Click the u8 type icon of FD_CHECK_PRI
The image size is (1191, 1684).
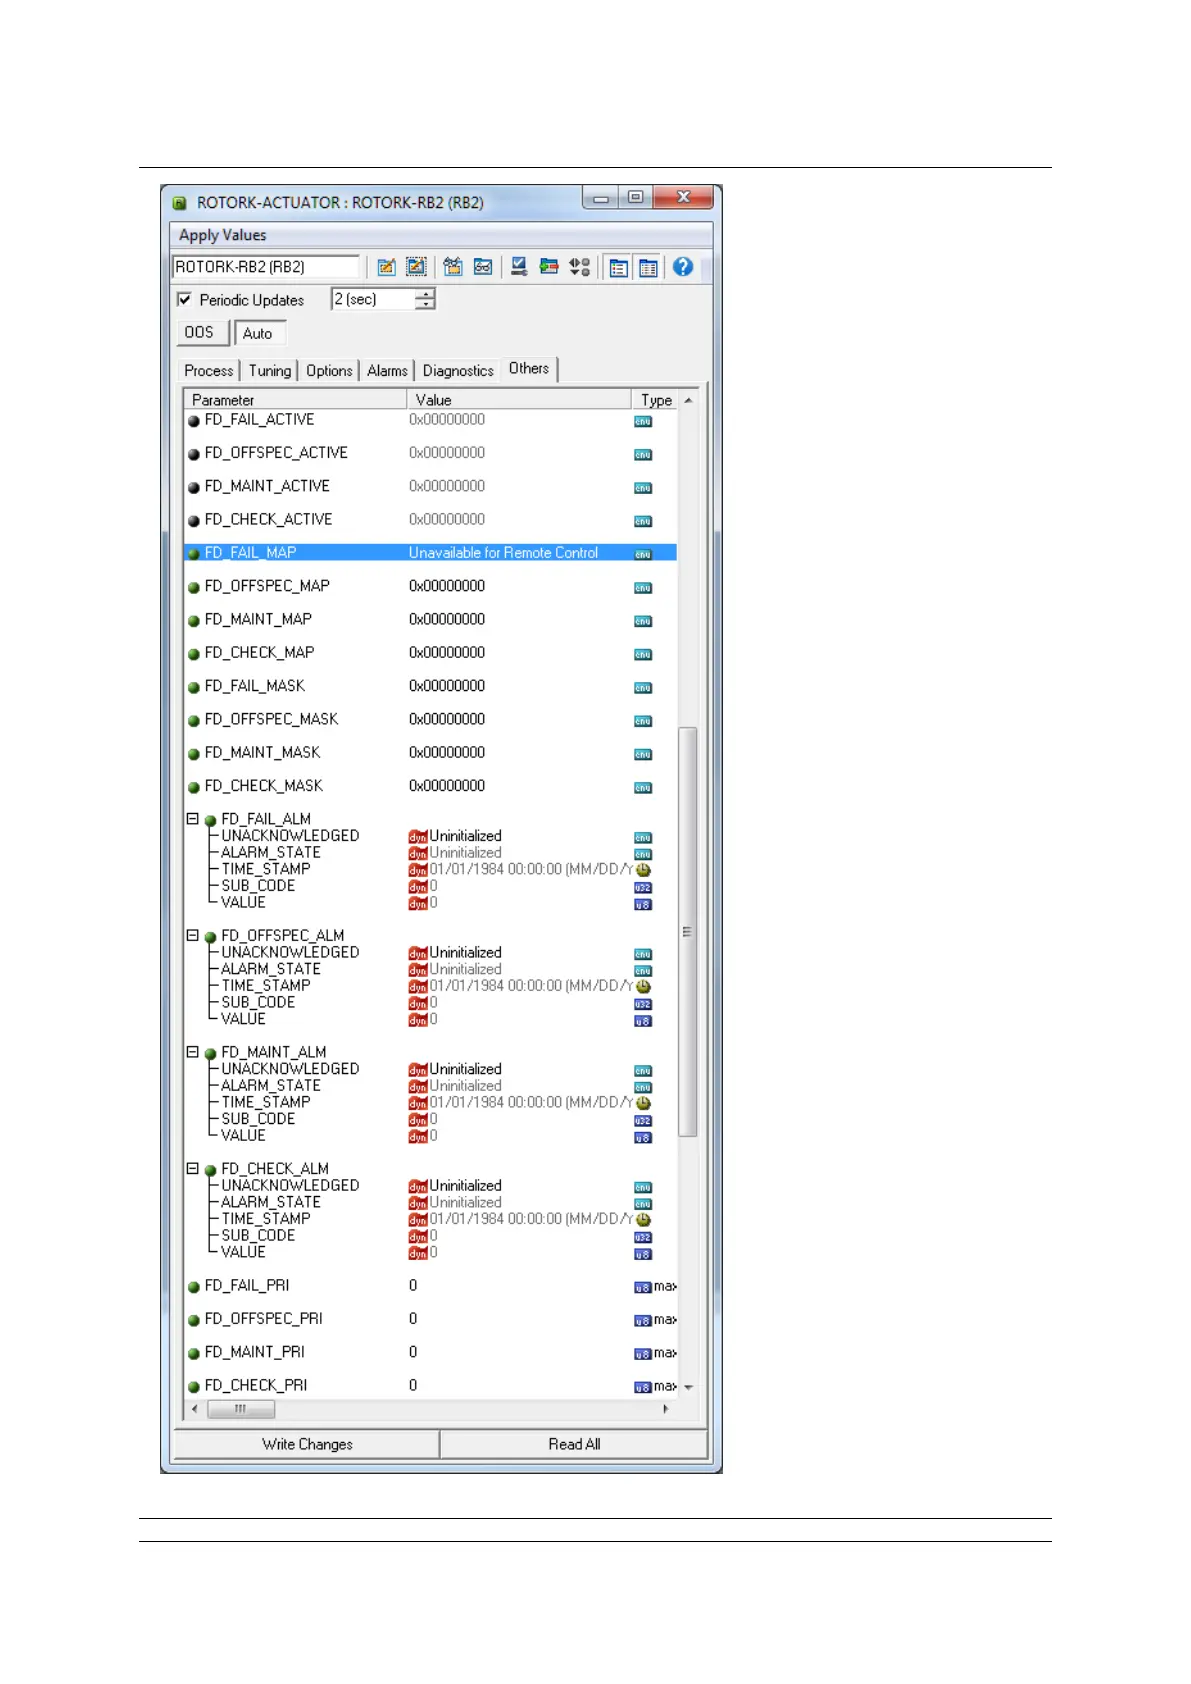click(x=643, y=1388)
